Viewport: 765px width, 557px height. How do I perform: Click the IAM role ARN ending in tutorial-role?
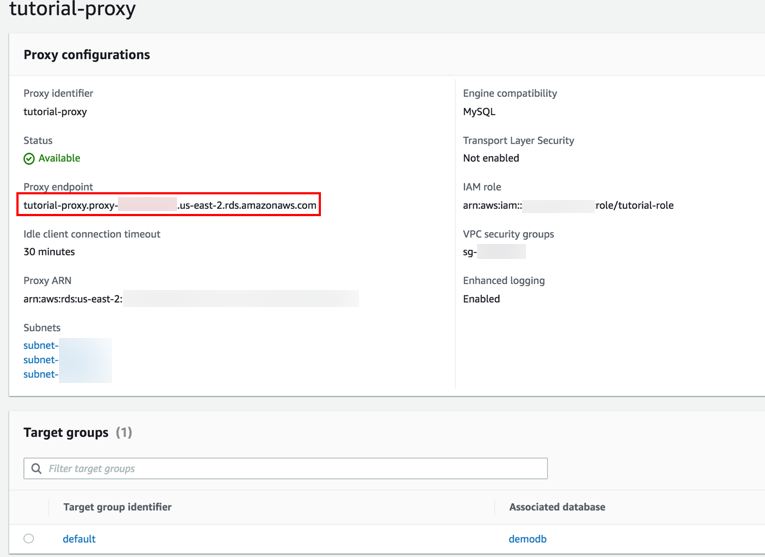pos(567,206)
